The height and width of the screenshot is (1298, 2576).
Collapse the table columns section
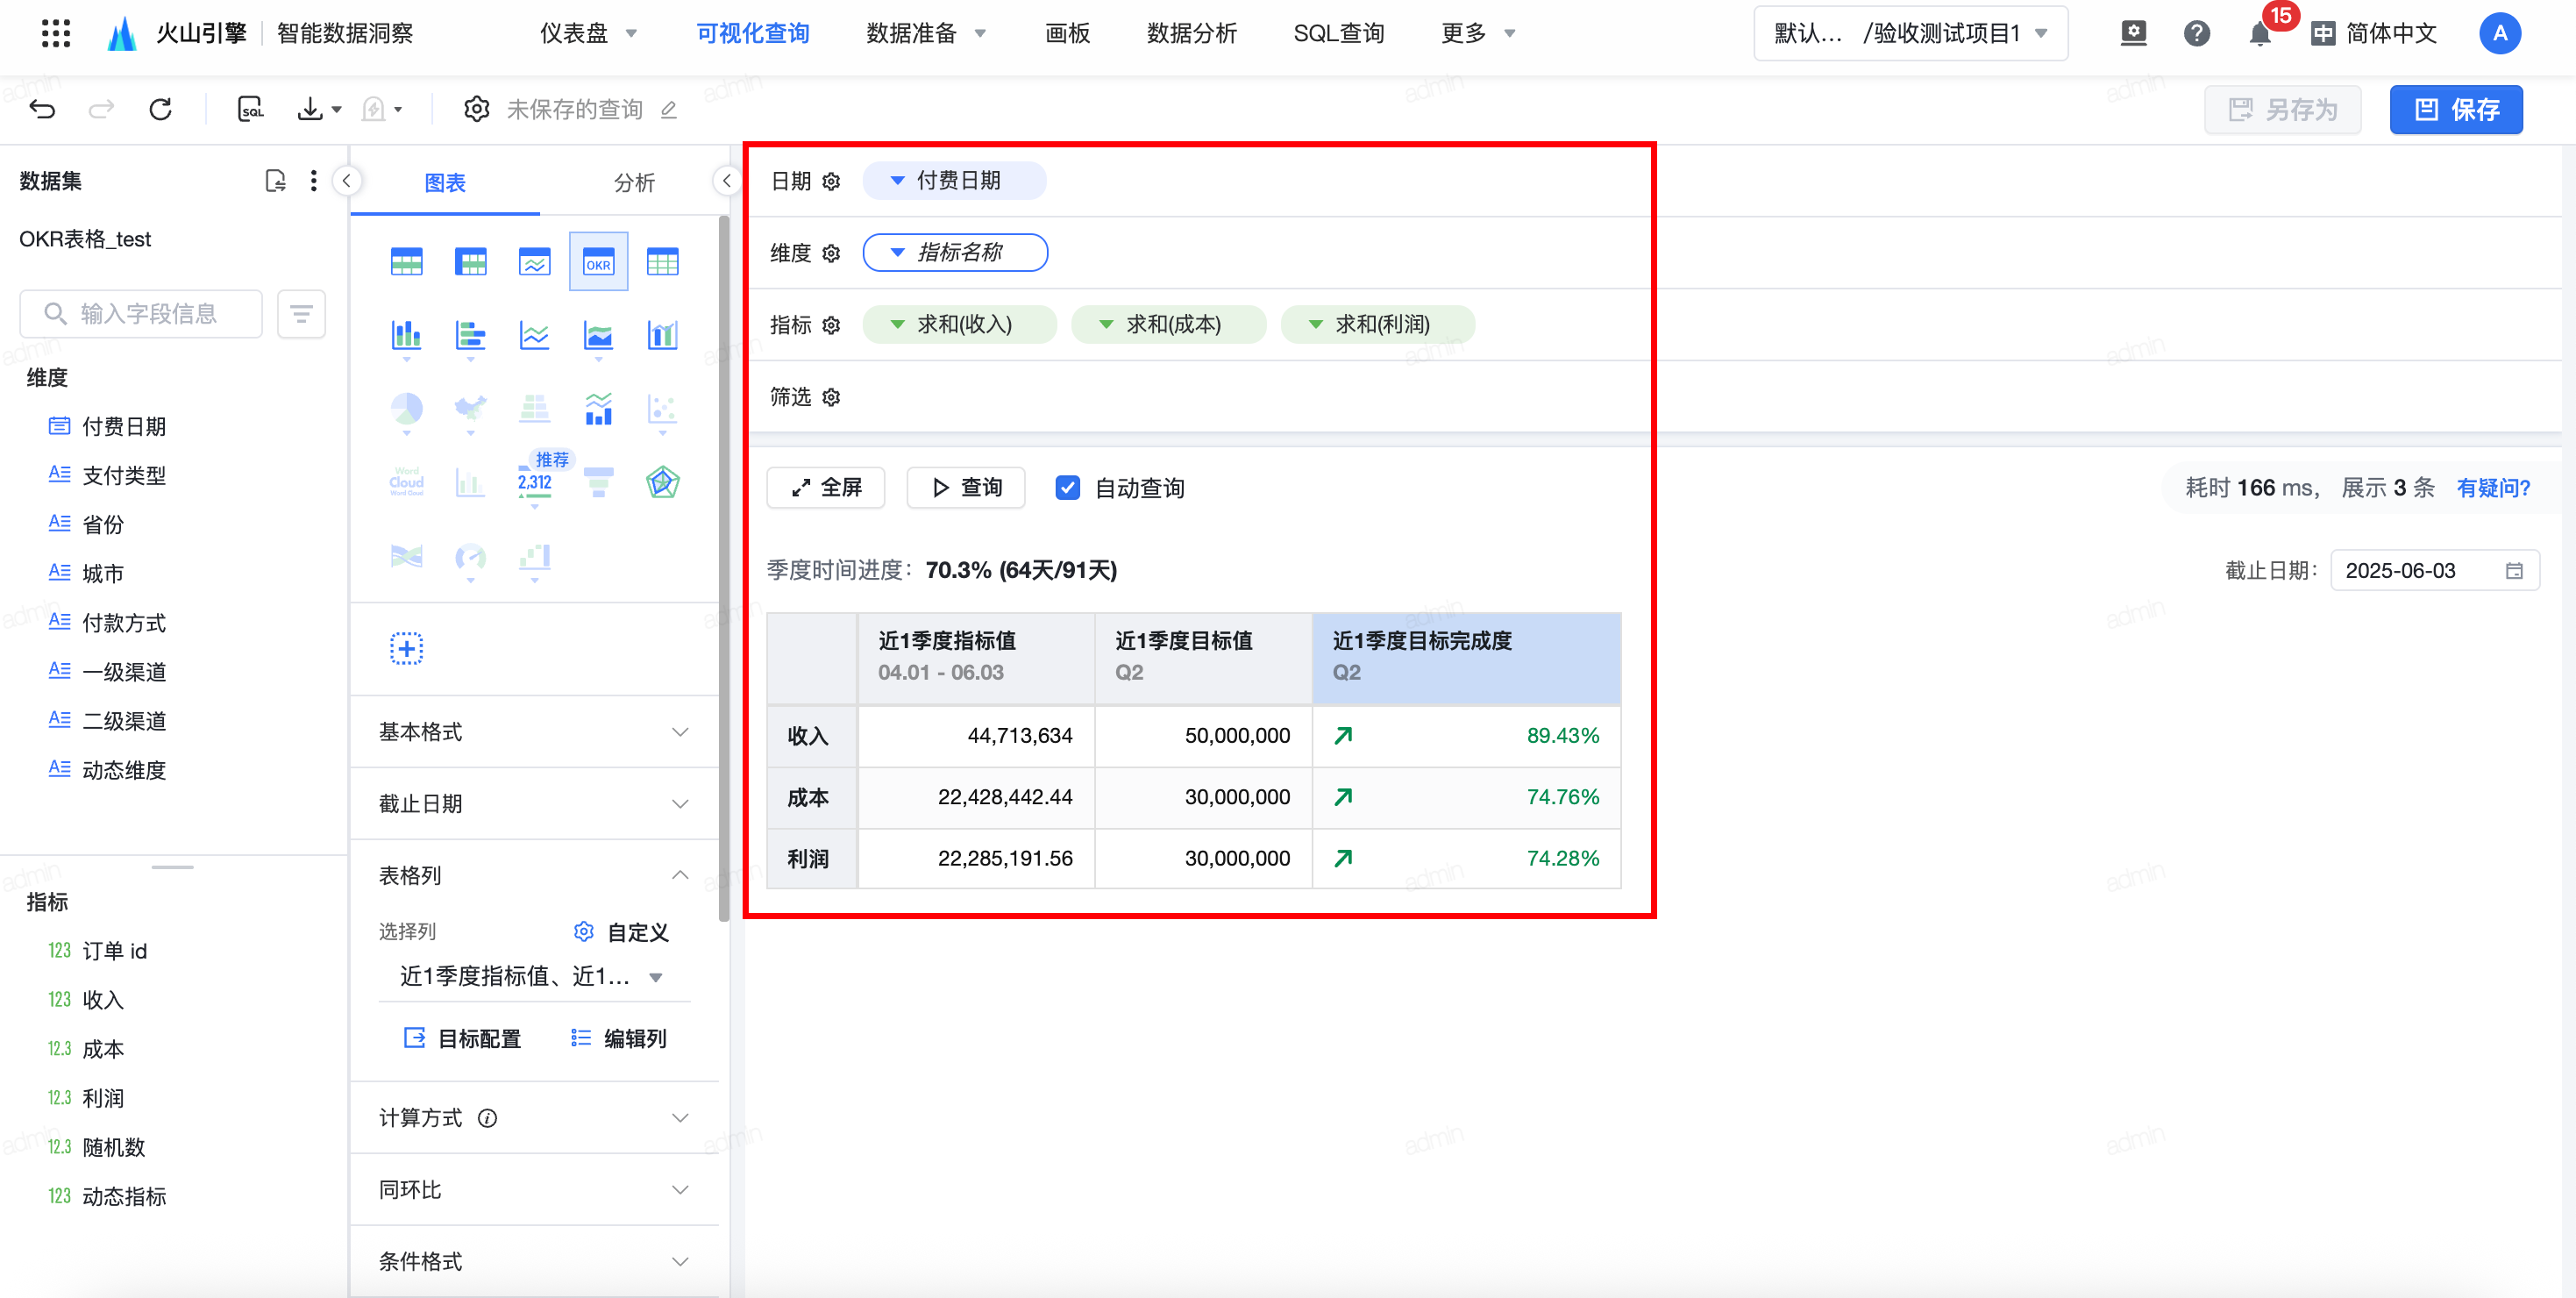[x=534, y=876]
